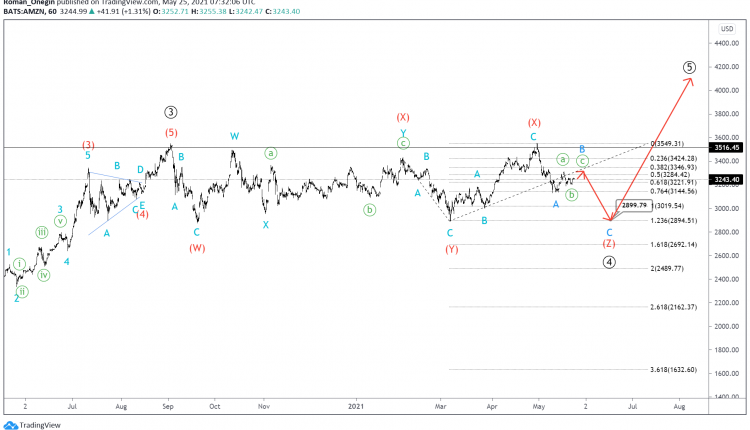Click the circled 4 wave label
Image resolution: width=750 pixels, height=430 pixels.
click(608, 262)
